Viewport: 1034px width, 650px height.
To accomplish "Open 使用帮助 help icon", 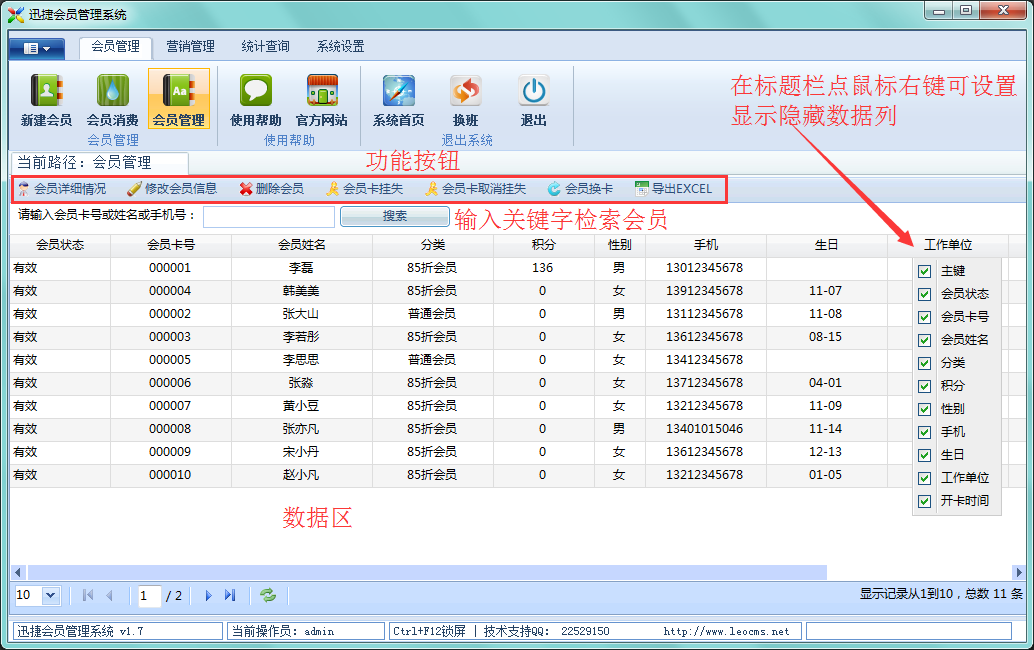I will tap(255, 91).
